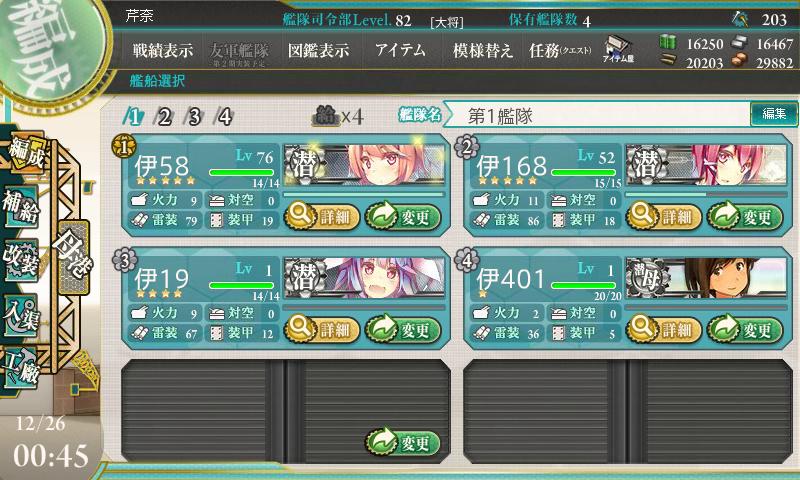Open the 改装 remodel sidebar icon
The image size is (800, 480).
[21, 260]
